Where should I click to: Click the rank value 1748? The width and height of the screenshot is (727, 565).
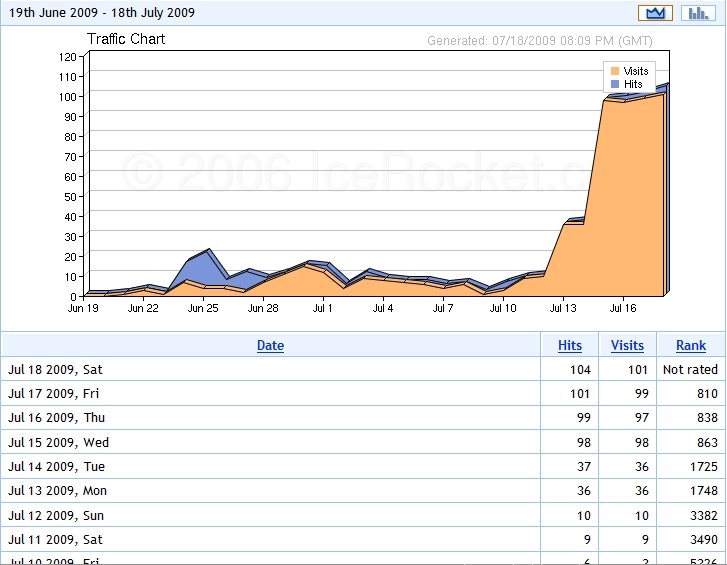coord(704,490)
